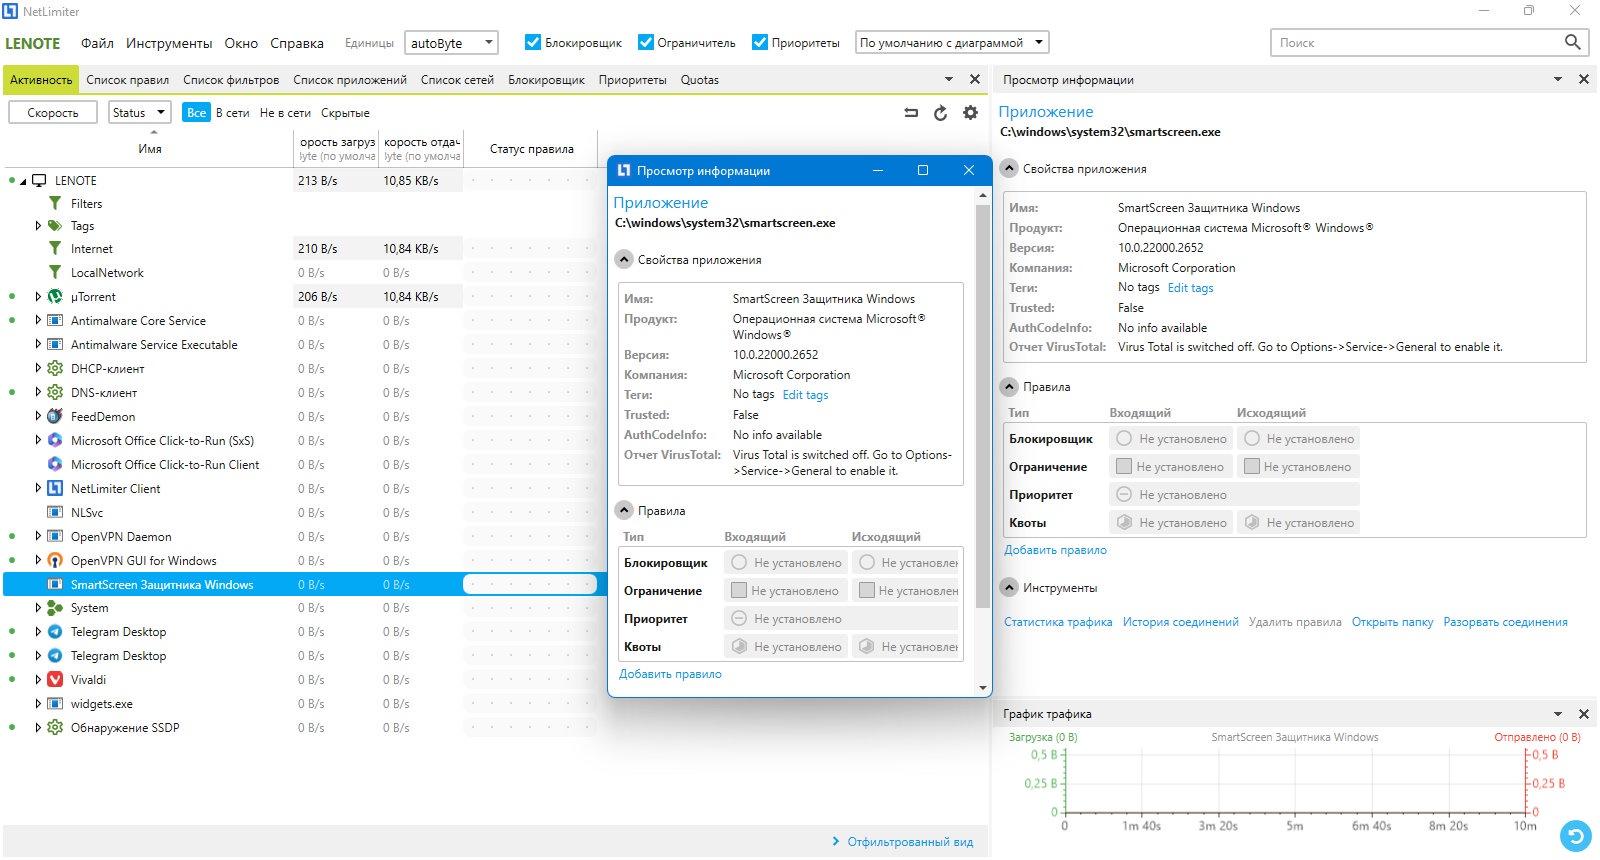Collapse the Свойства приложения section in right panel
The height and width of the screenshot is (860, 1600).
(x=1009, y=169)
